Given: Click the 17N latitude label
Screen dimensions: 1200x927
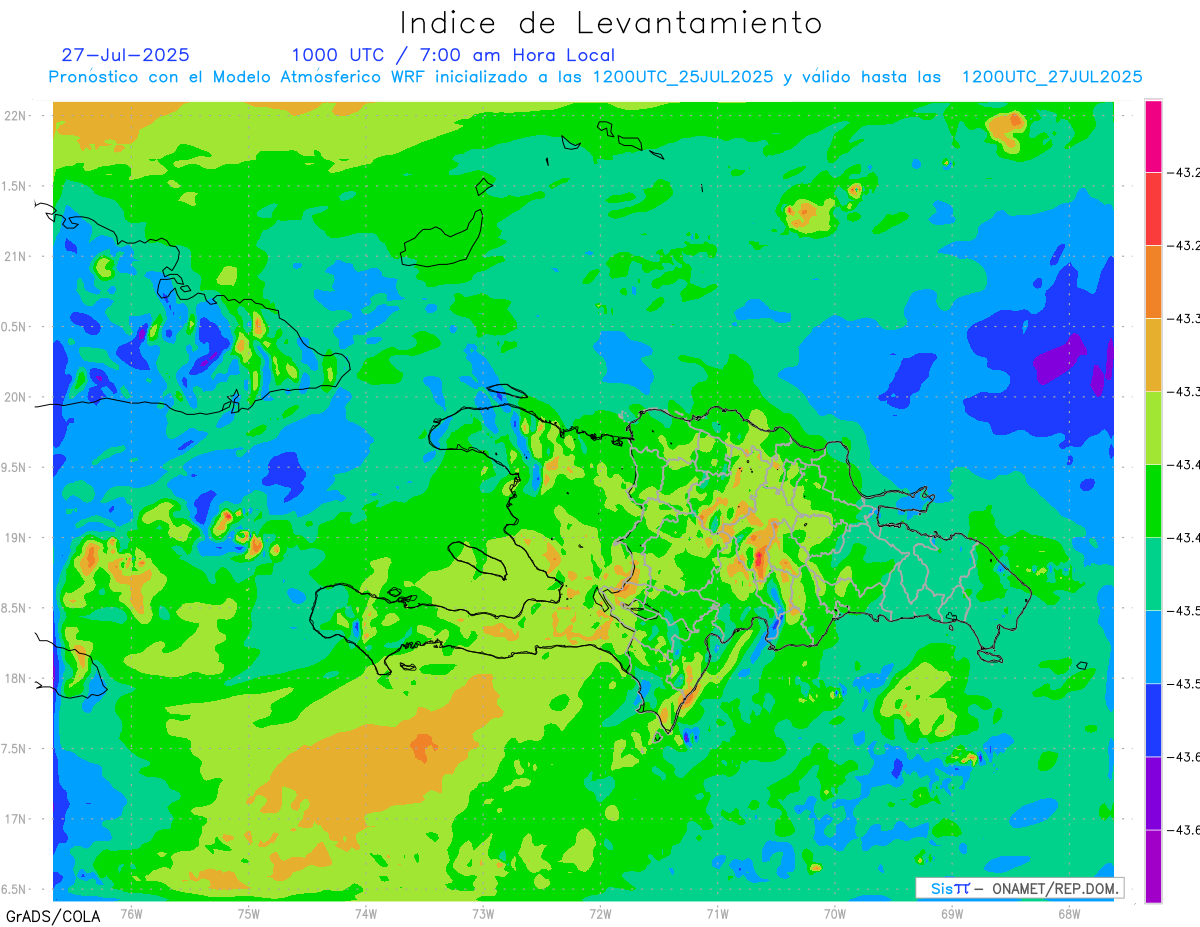Looking at the screenshot, I should [15, 819].
